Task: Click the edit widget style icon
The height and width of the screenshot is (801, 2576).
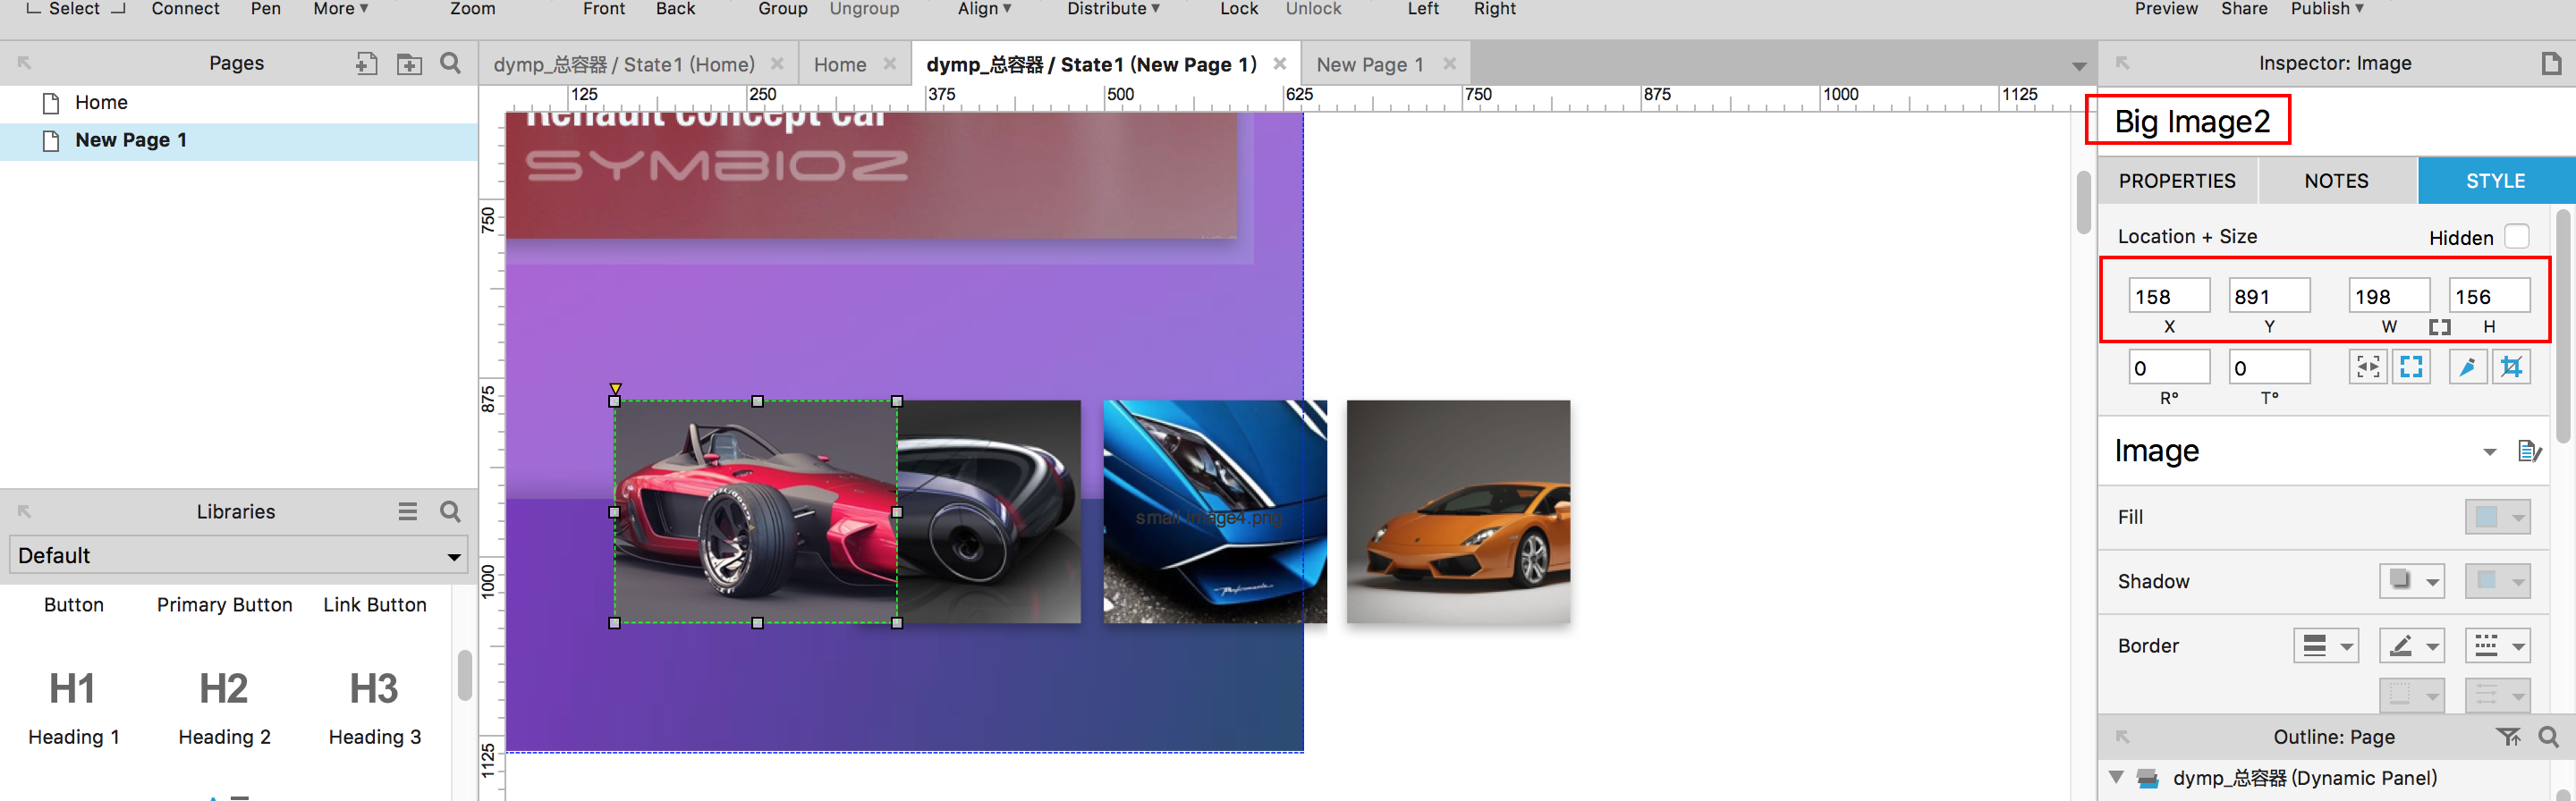Action: [x=2529, y=451]
